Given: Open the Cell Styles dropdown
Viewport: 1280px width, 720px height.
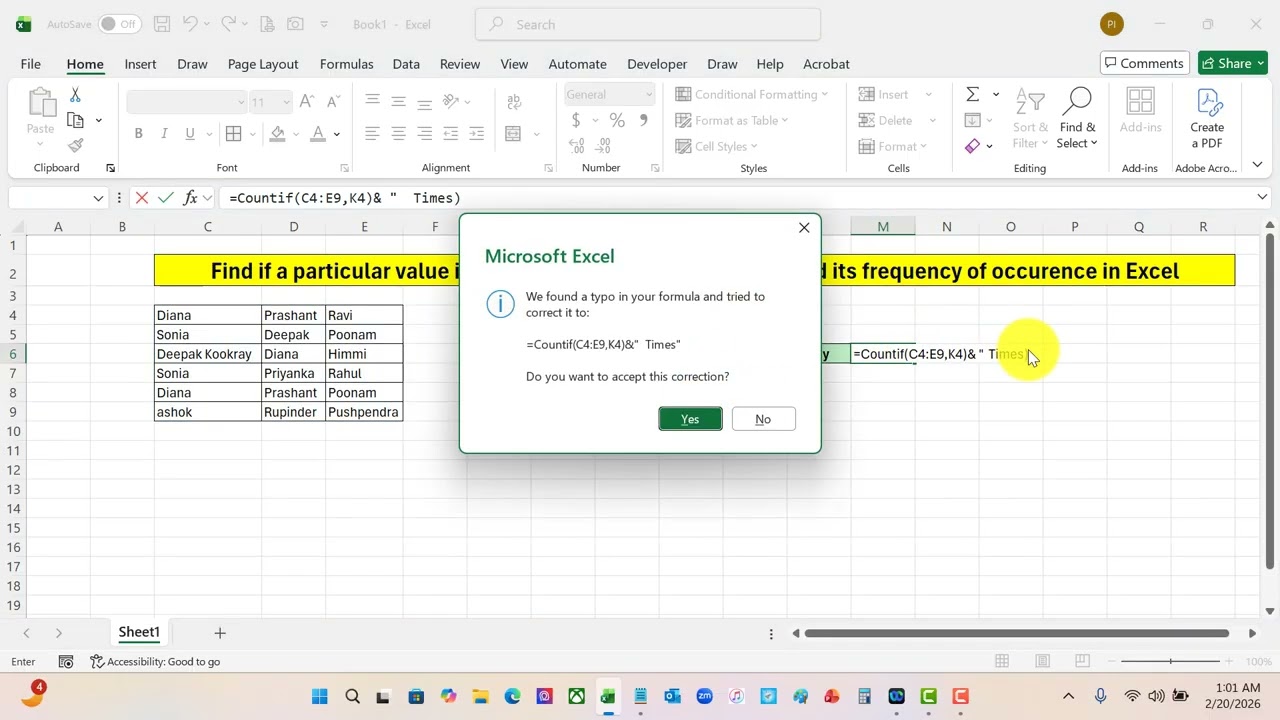Looking at the screenshot, I should tap(717, 146).
